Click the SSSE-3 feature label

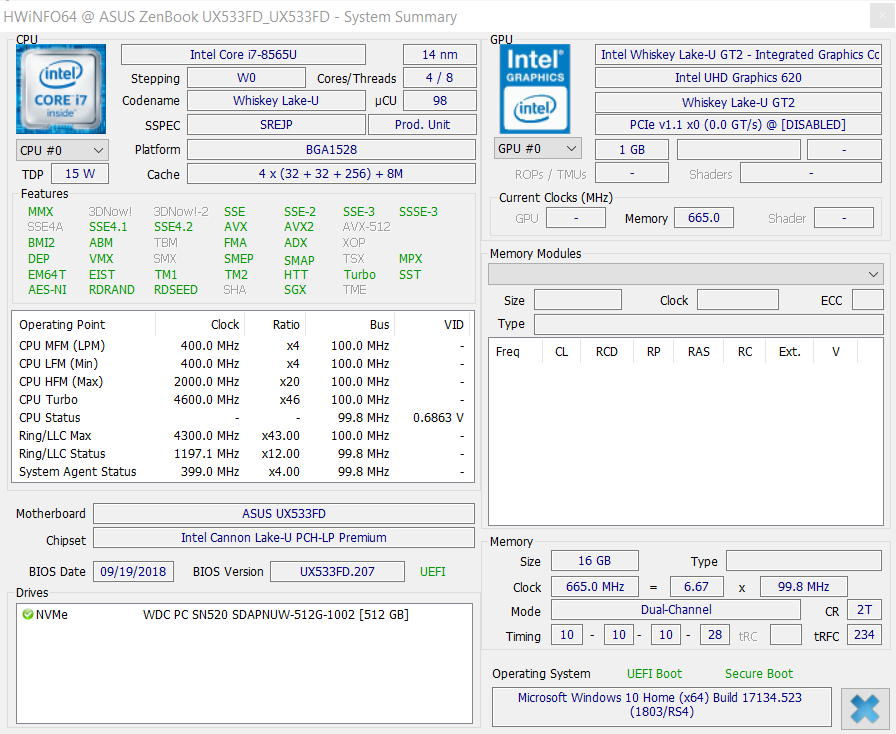(x=418, y=212)
